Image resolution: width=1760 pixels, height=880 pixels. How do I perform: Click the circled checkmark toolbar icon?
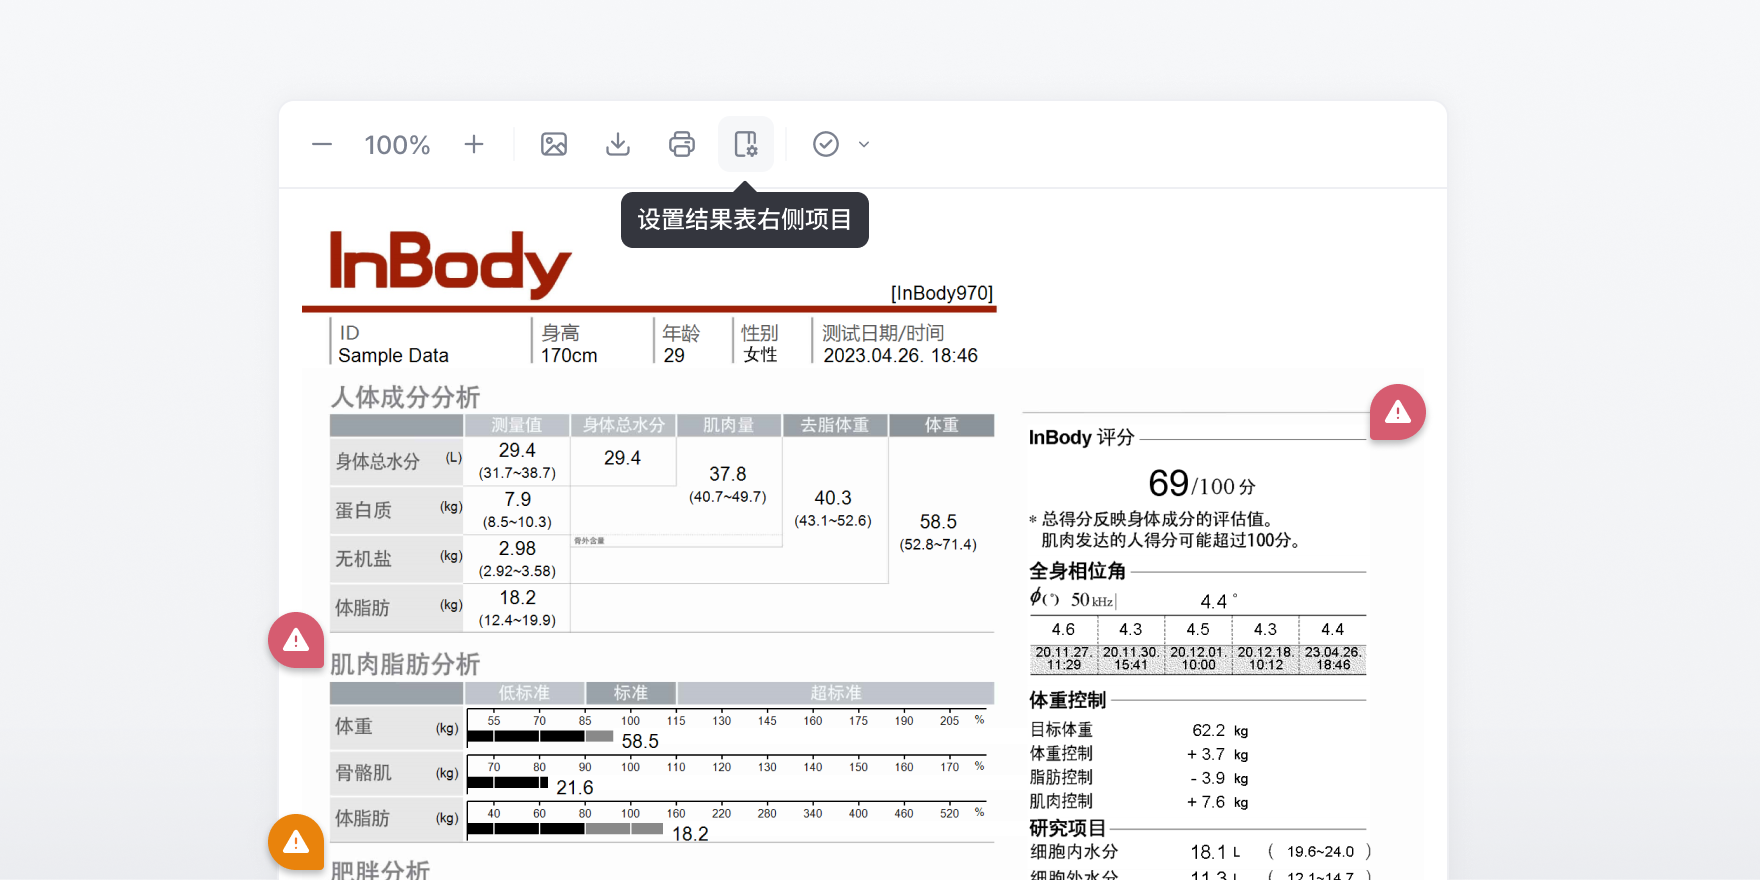pyautogui.click(x=826, y=144)
